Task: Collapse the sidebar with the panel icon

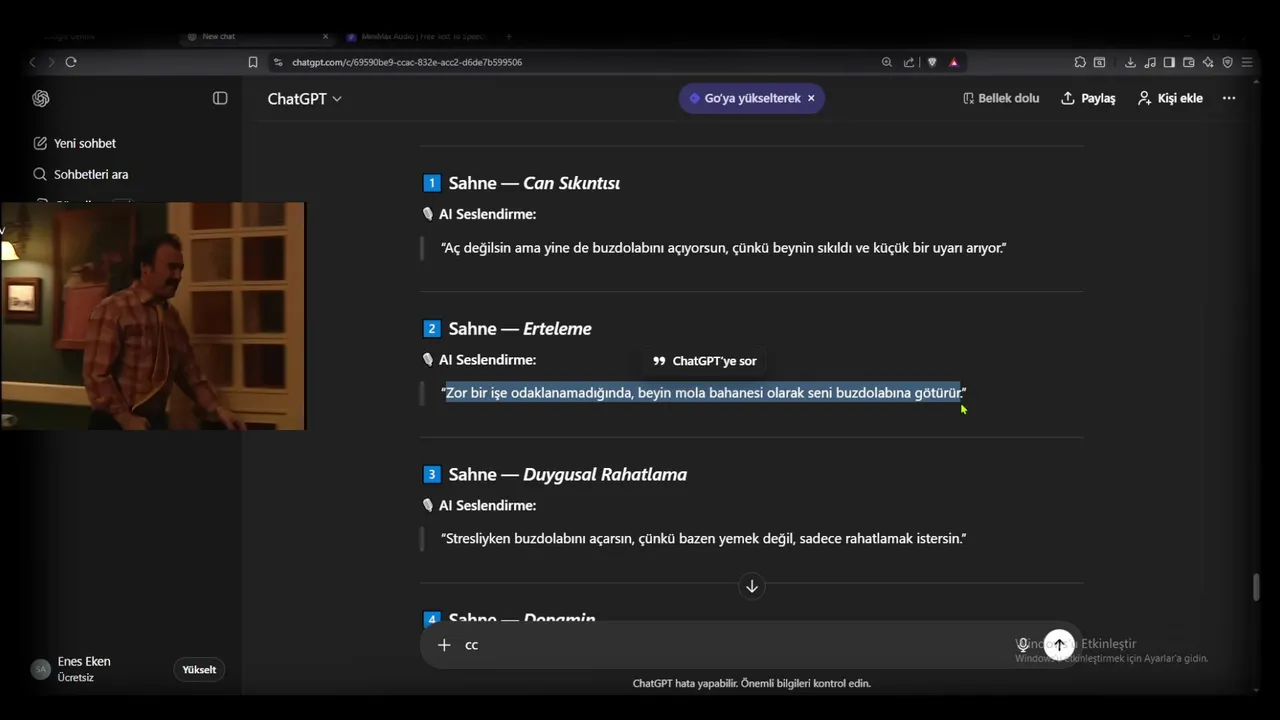Action: [x=220, y=98]
